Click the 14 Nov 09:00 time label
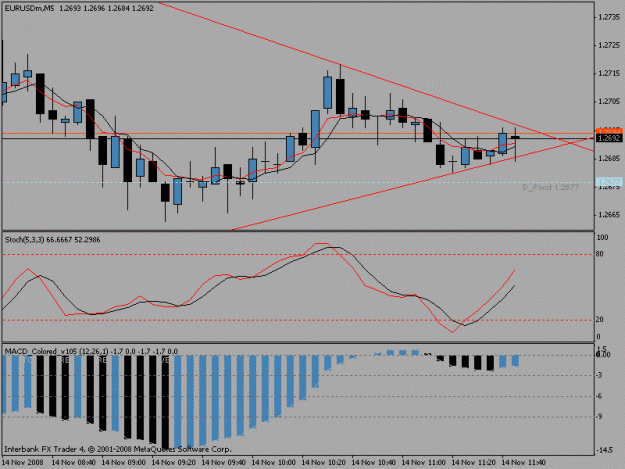The width and height of the screenshot is (625, 469). 124,462
